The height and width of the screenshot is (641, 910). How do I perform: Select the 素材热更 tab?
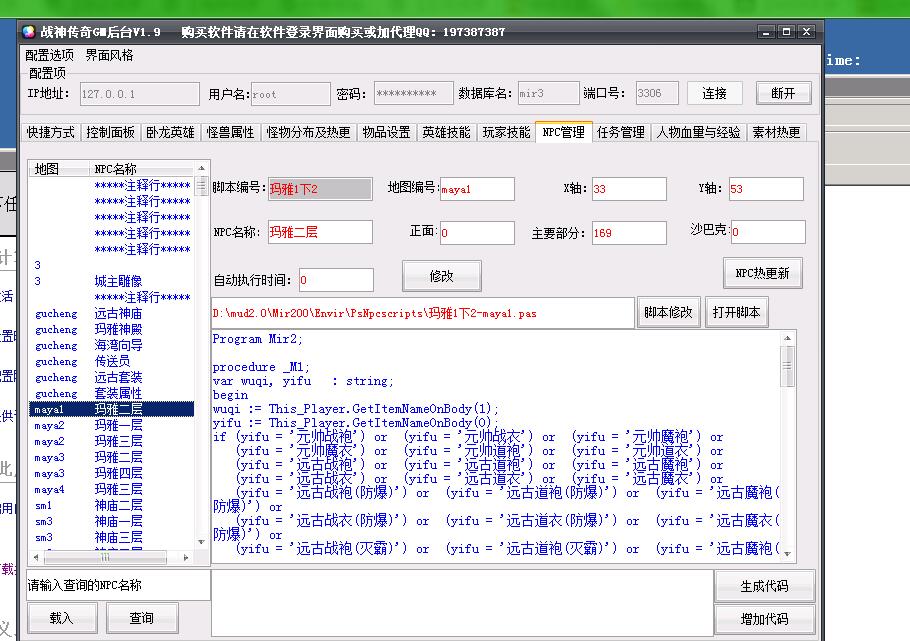coord(776,132)
